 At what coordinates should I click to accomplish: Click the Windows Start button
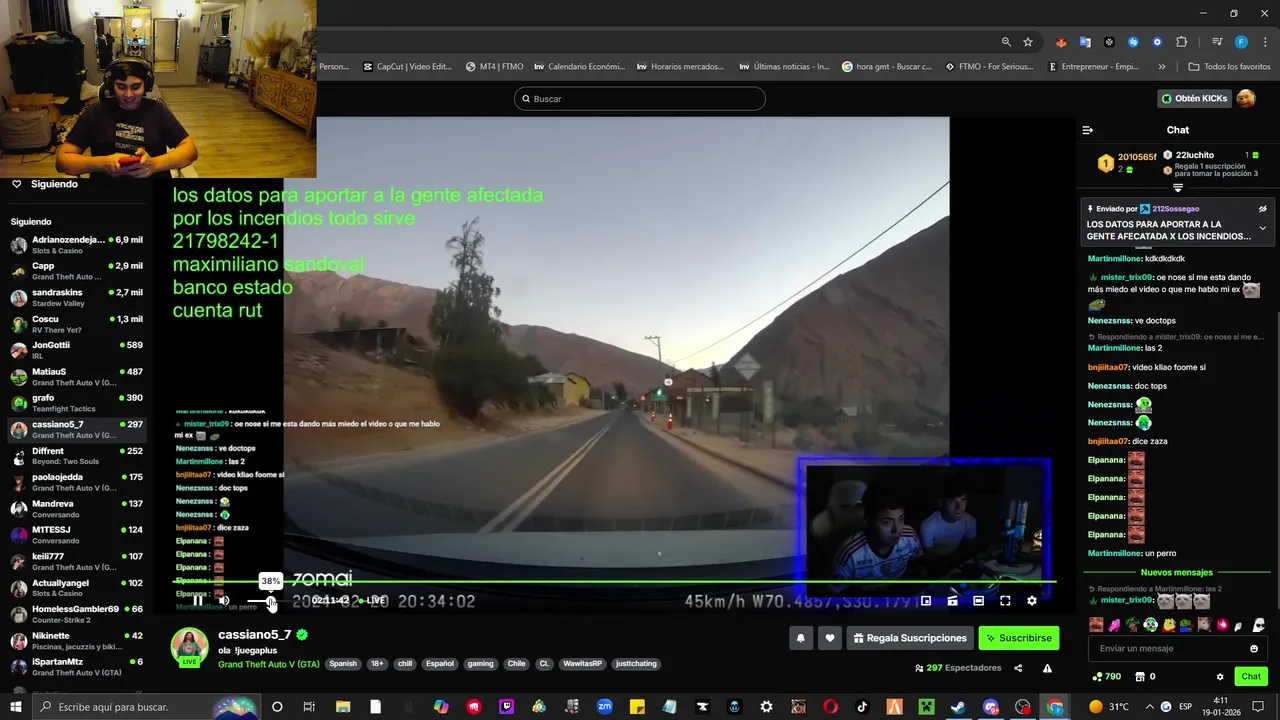[x=16, y=707]
